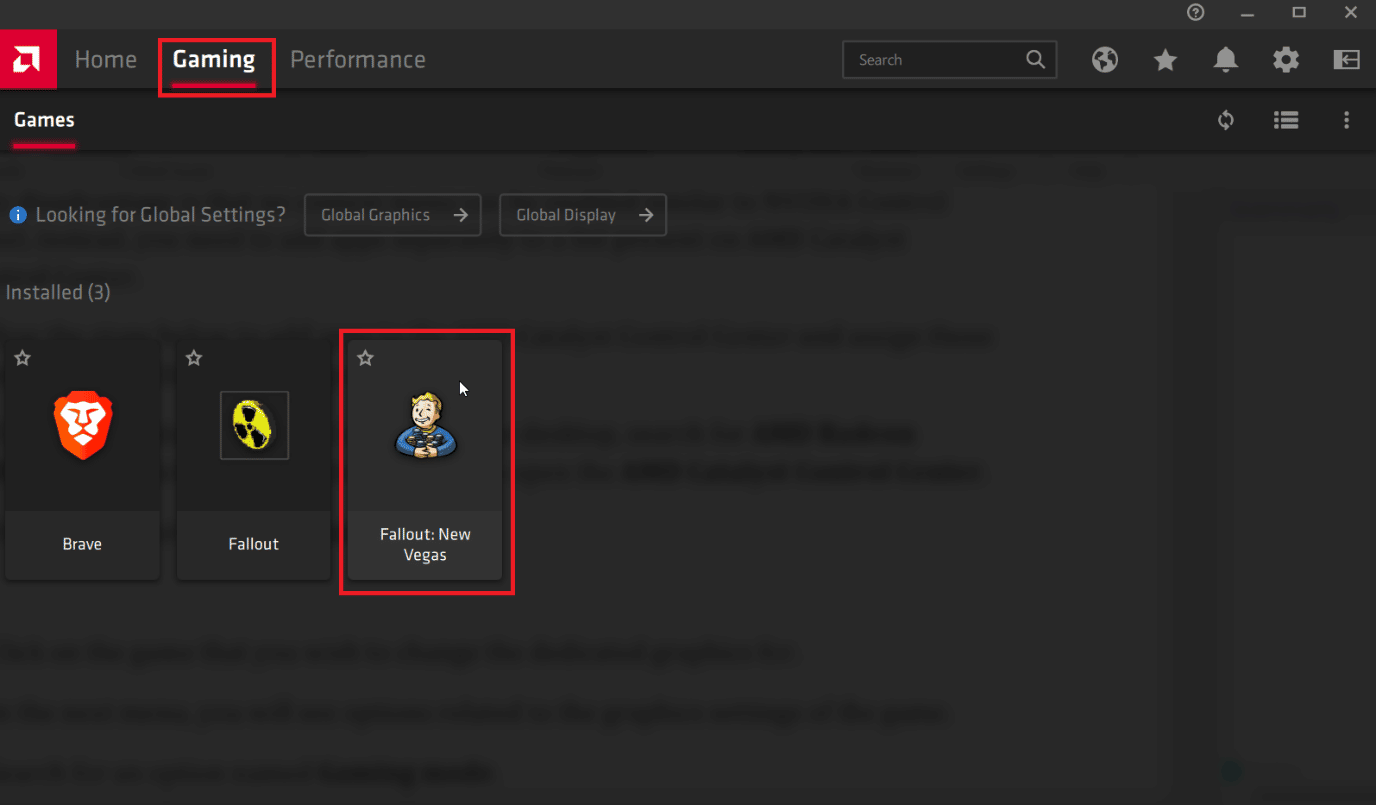Open the web browser globe icon
The width and height of the screenshot is (1376, 805).
1105,60
